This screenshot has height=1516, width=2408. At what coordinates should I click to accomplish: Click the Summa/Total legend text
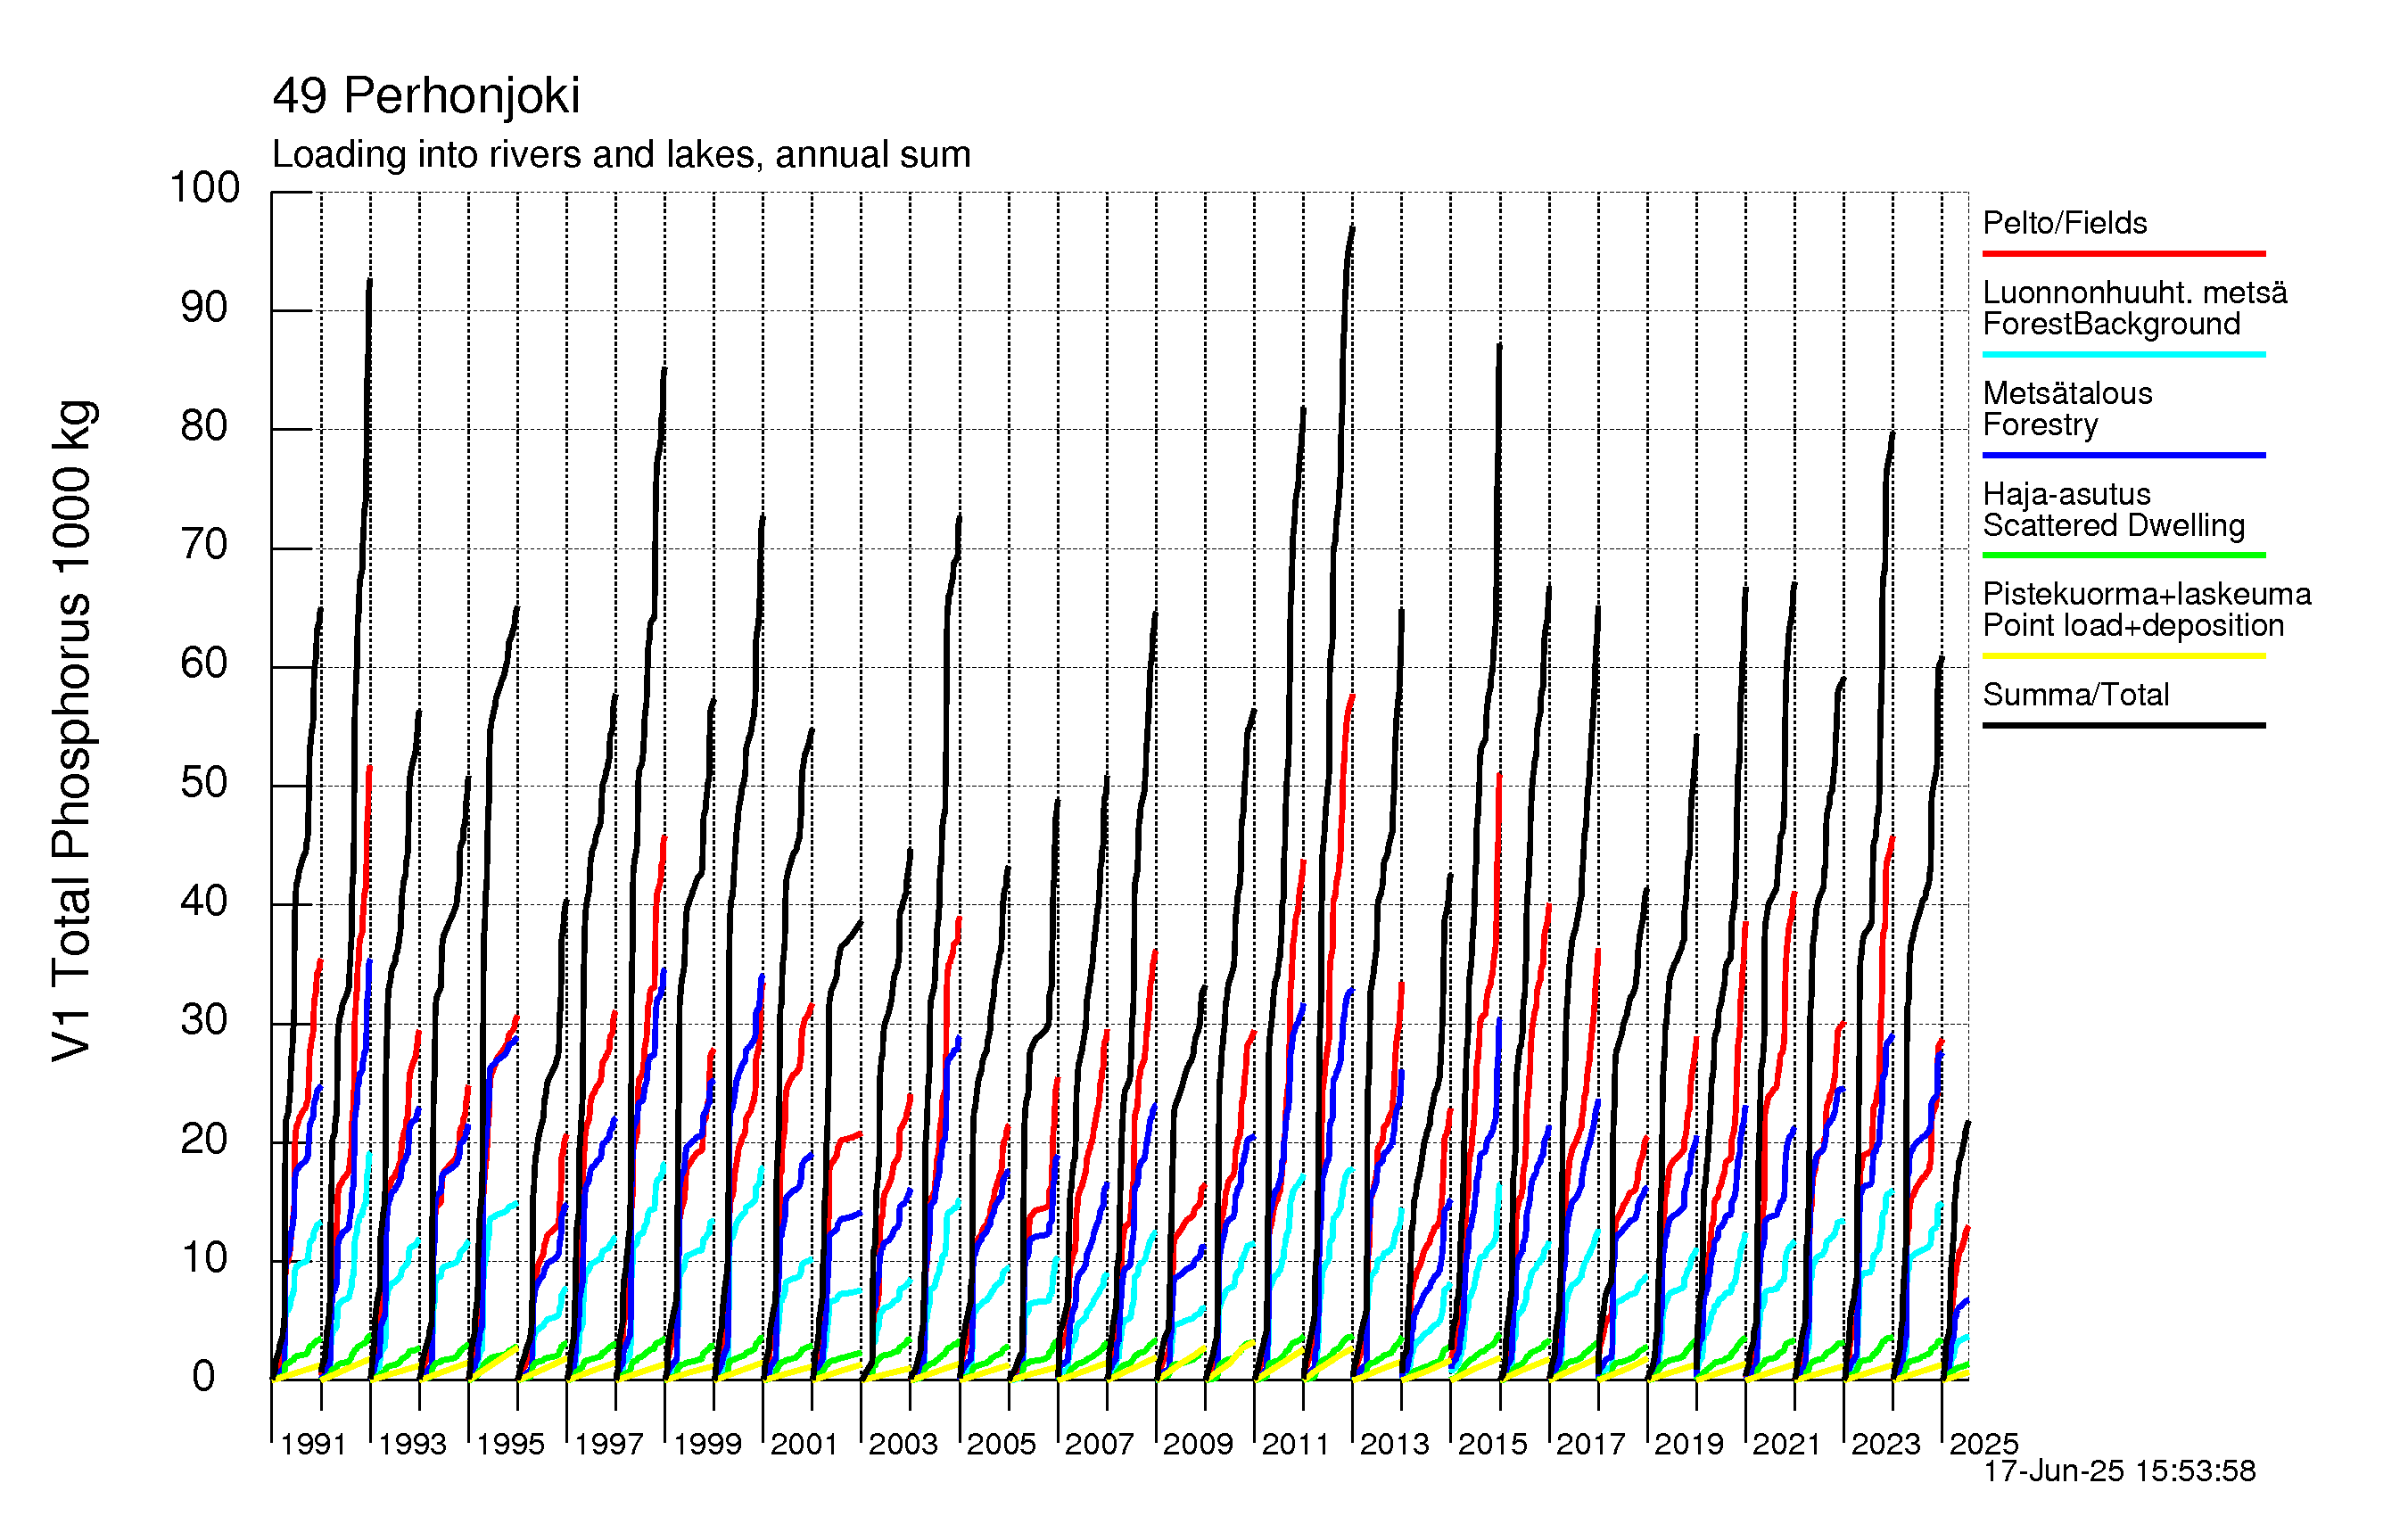point(2075,695)
